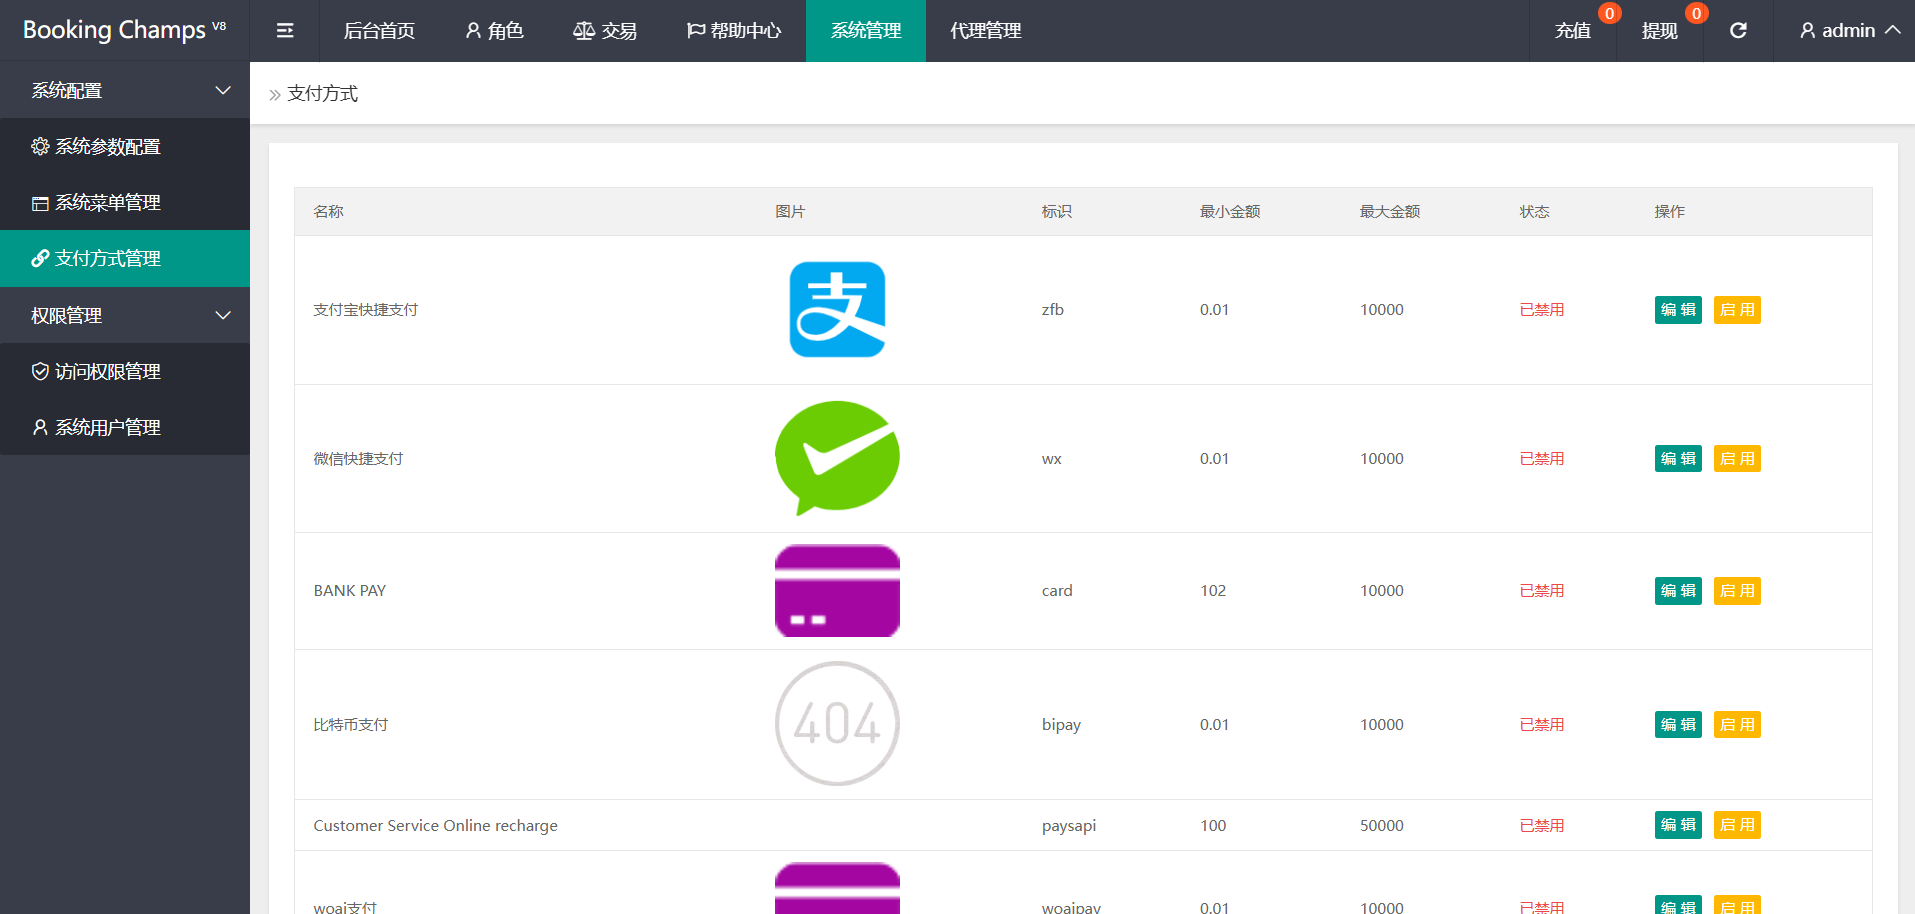Open the 后台首页 tab

tap(379, 31)
